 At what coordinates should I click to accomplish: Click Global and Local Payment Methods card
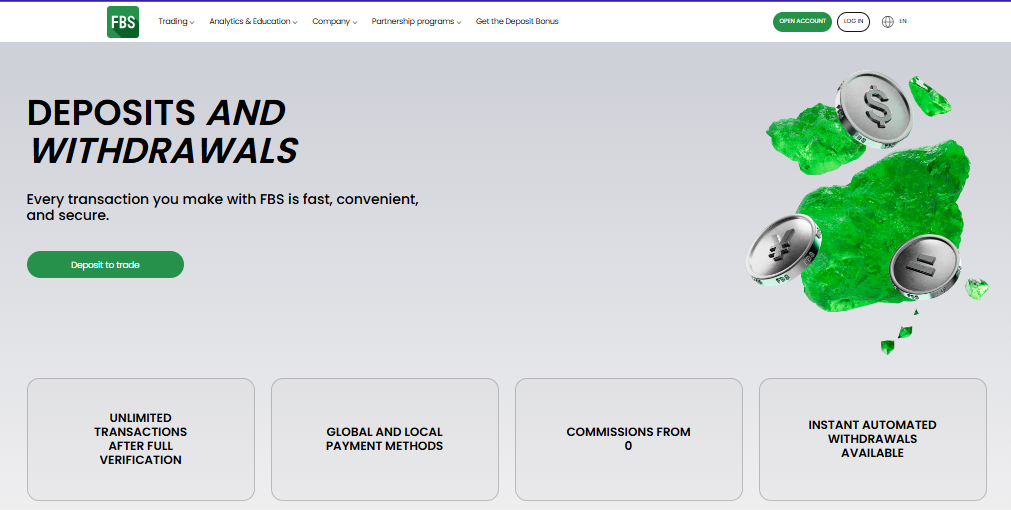pos(384,439)
